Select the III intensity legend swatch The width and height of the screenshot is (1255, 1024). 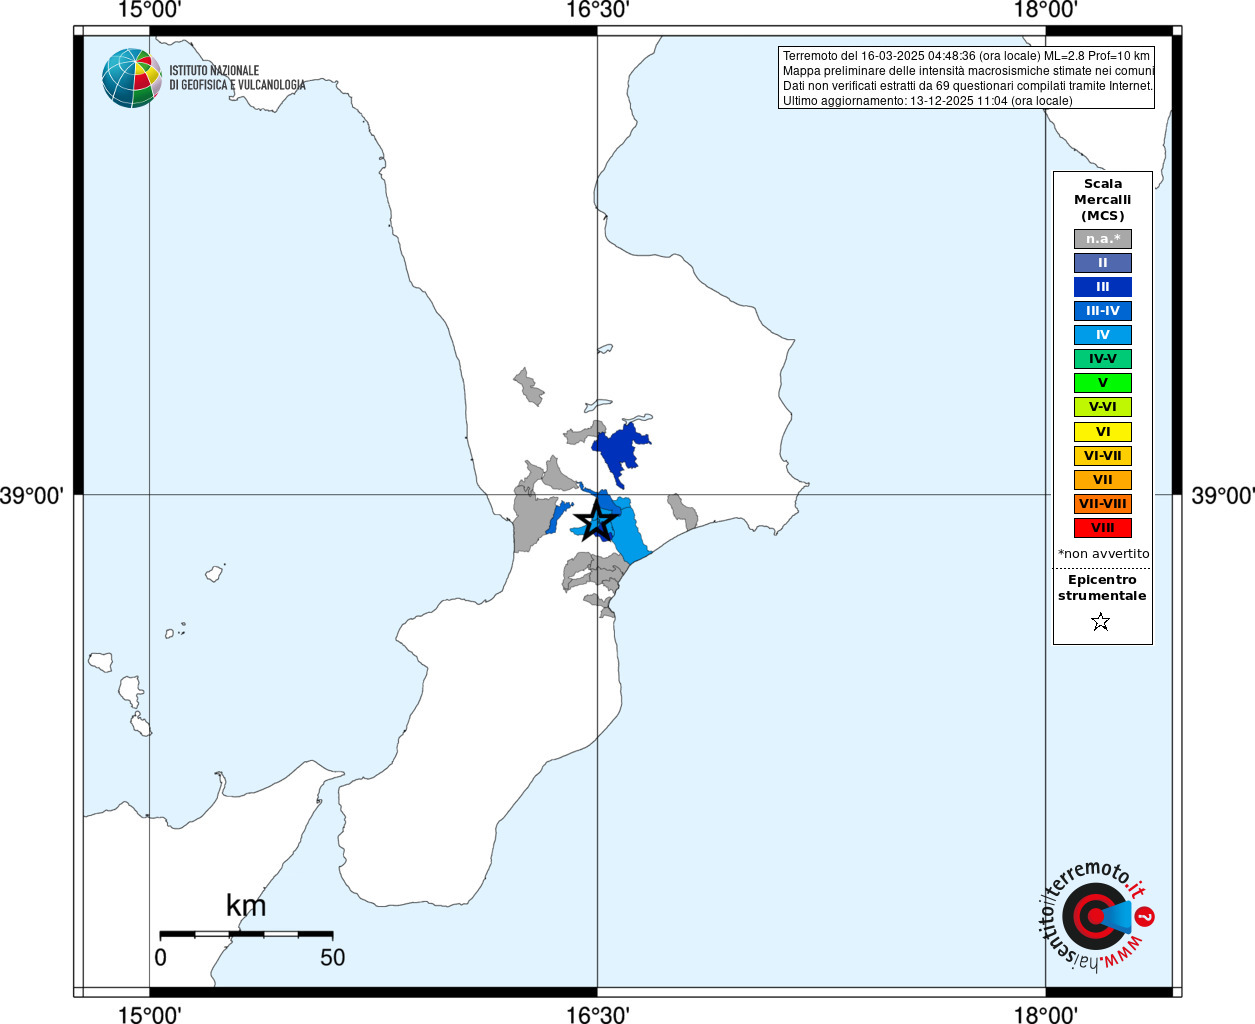(1103, 287)
